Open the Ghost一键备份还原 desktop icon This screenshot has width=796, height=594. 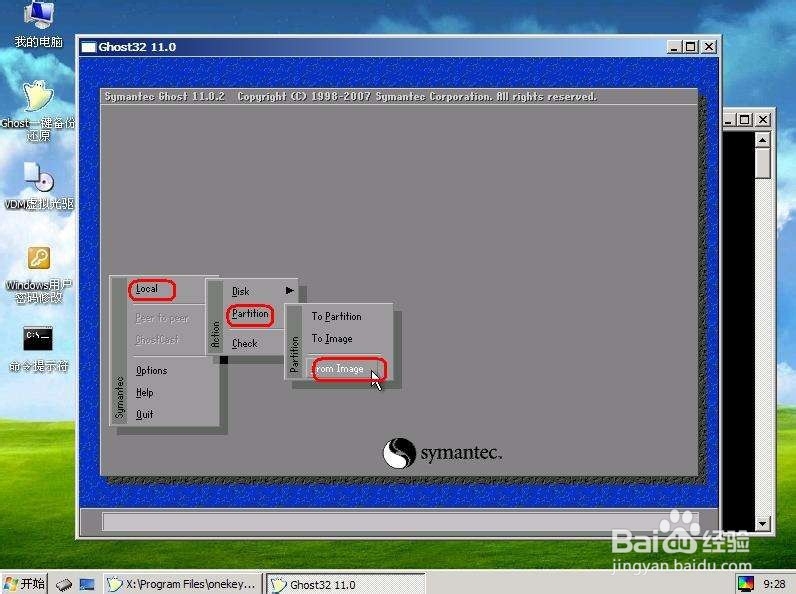pos(38,111)
